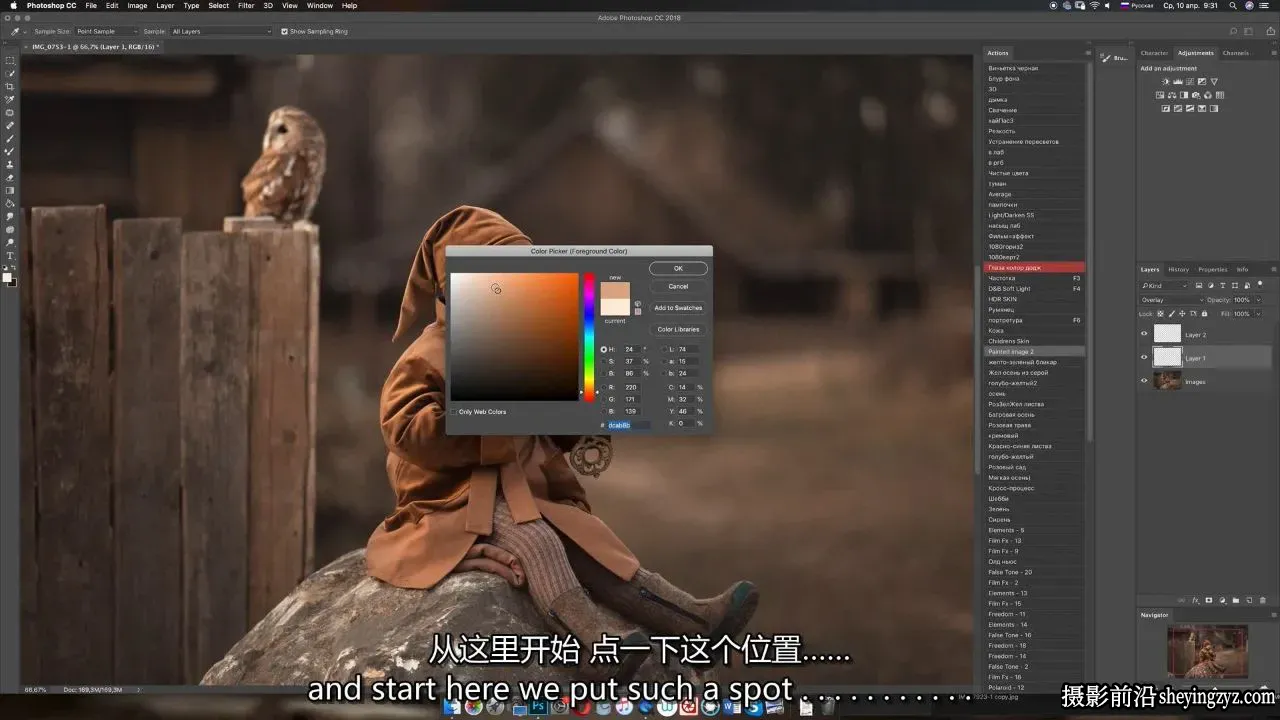Select the Eraser tool
This screenshot has width=1280, height=720.
(10, 177)
